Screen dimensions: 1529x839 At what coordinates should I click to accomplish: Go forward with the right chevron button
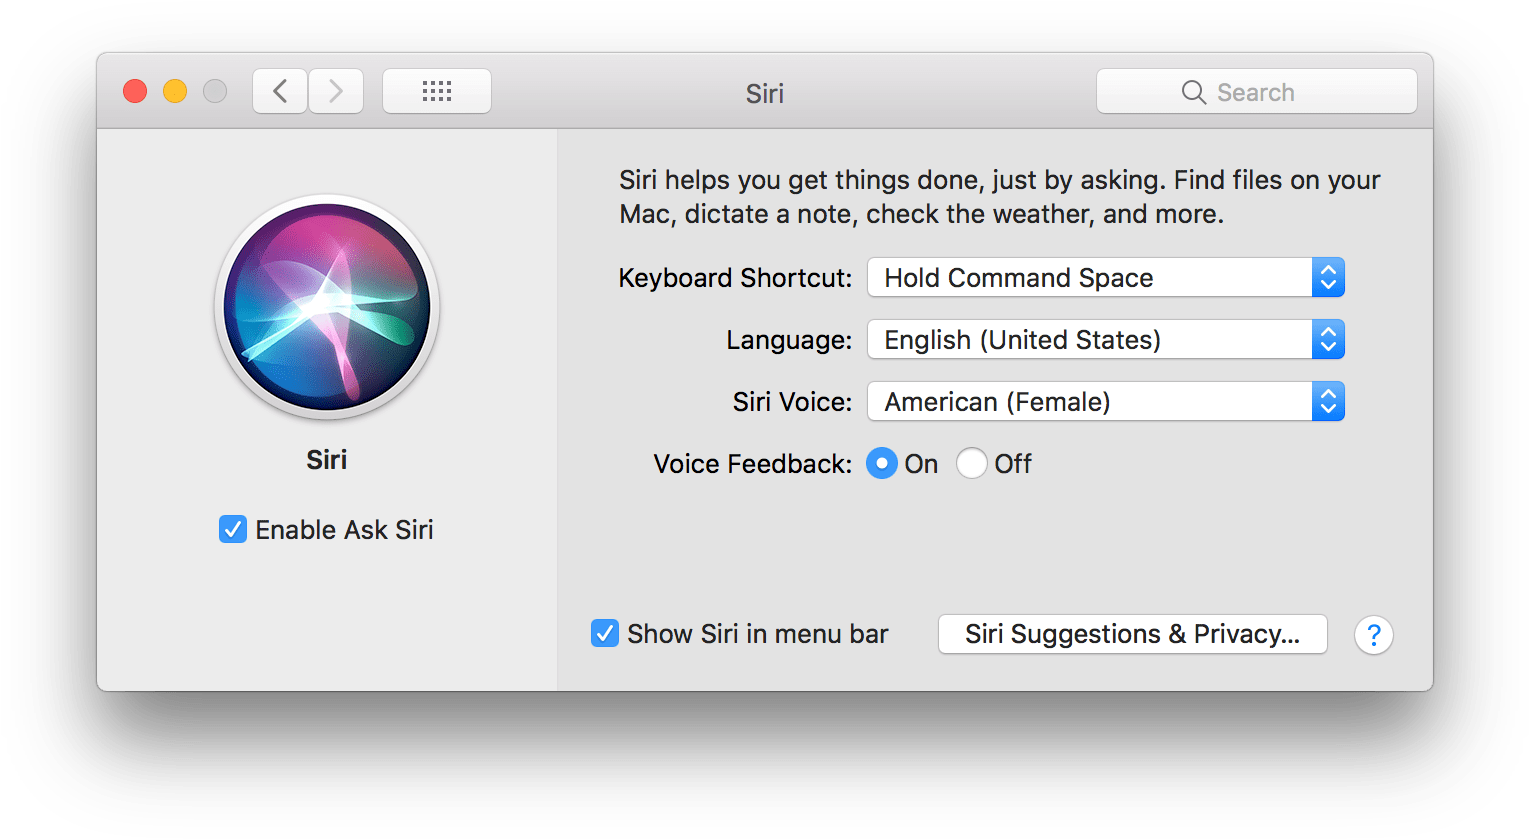(x=336, y=91)
